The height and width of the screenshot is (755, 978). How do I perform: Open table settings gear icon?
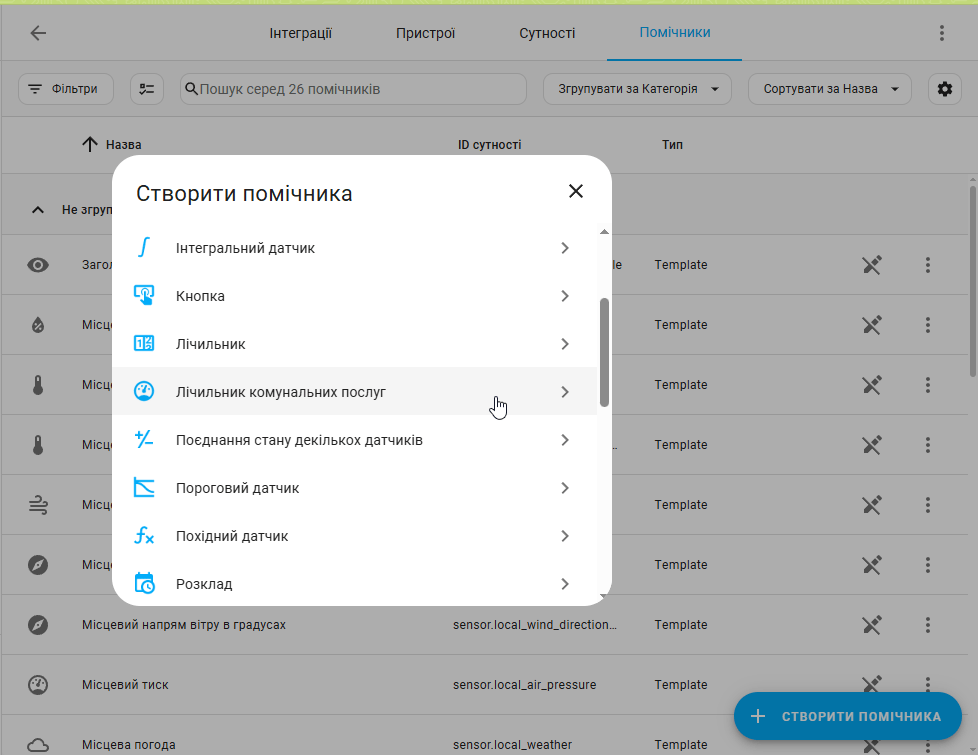pos(944,89)
